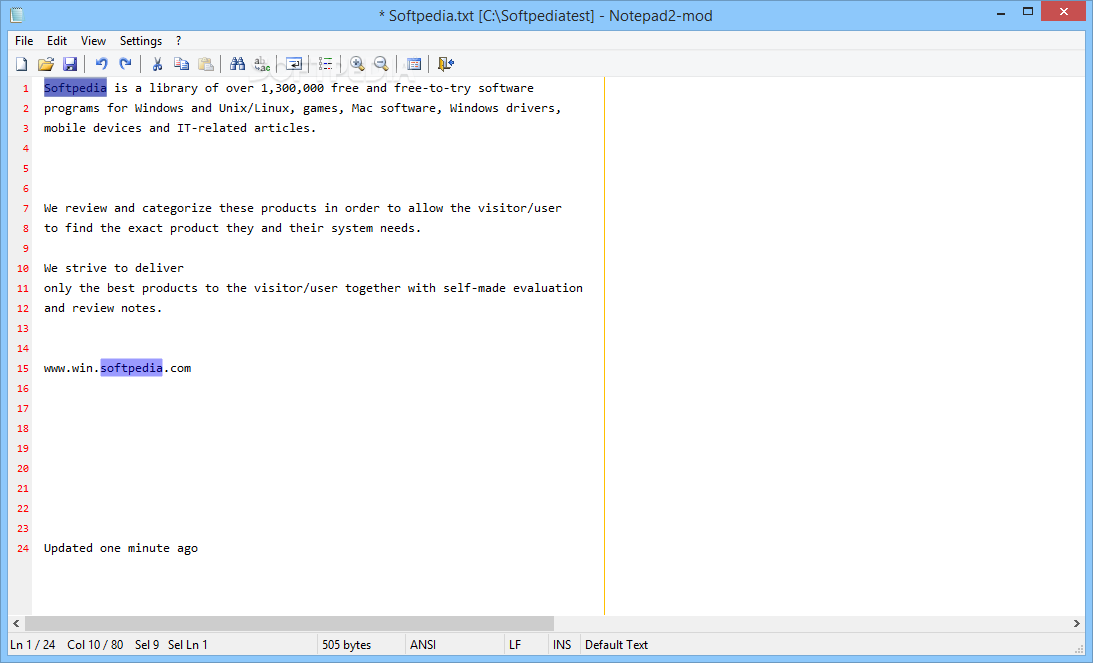Click line number 7 in the margin

pyautogui.click(x=26, y=208)
